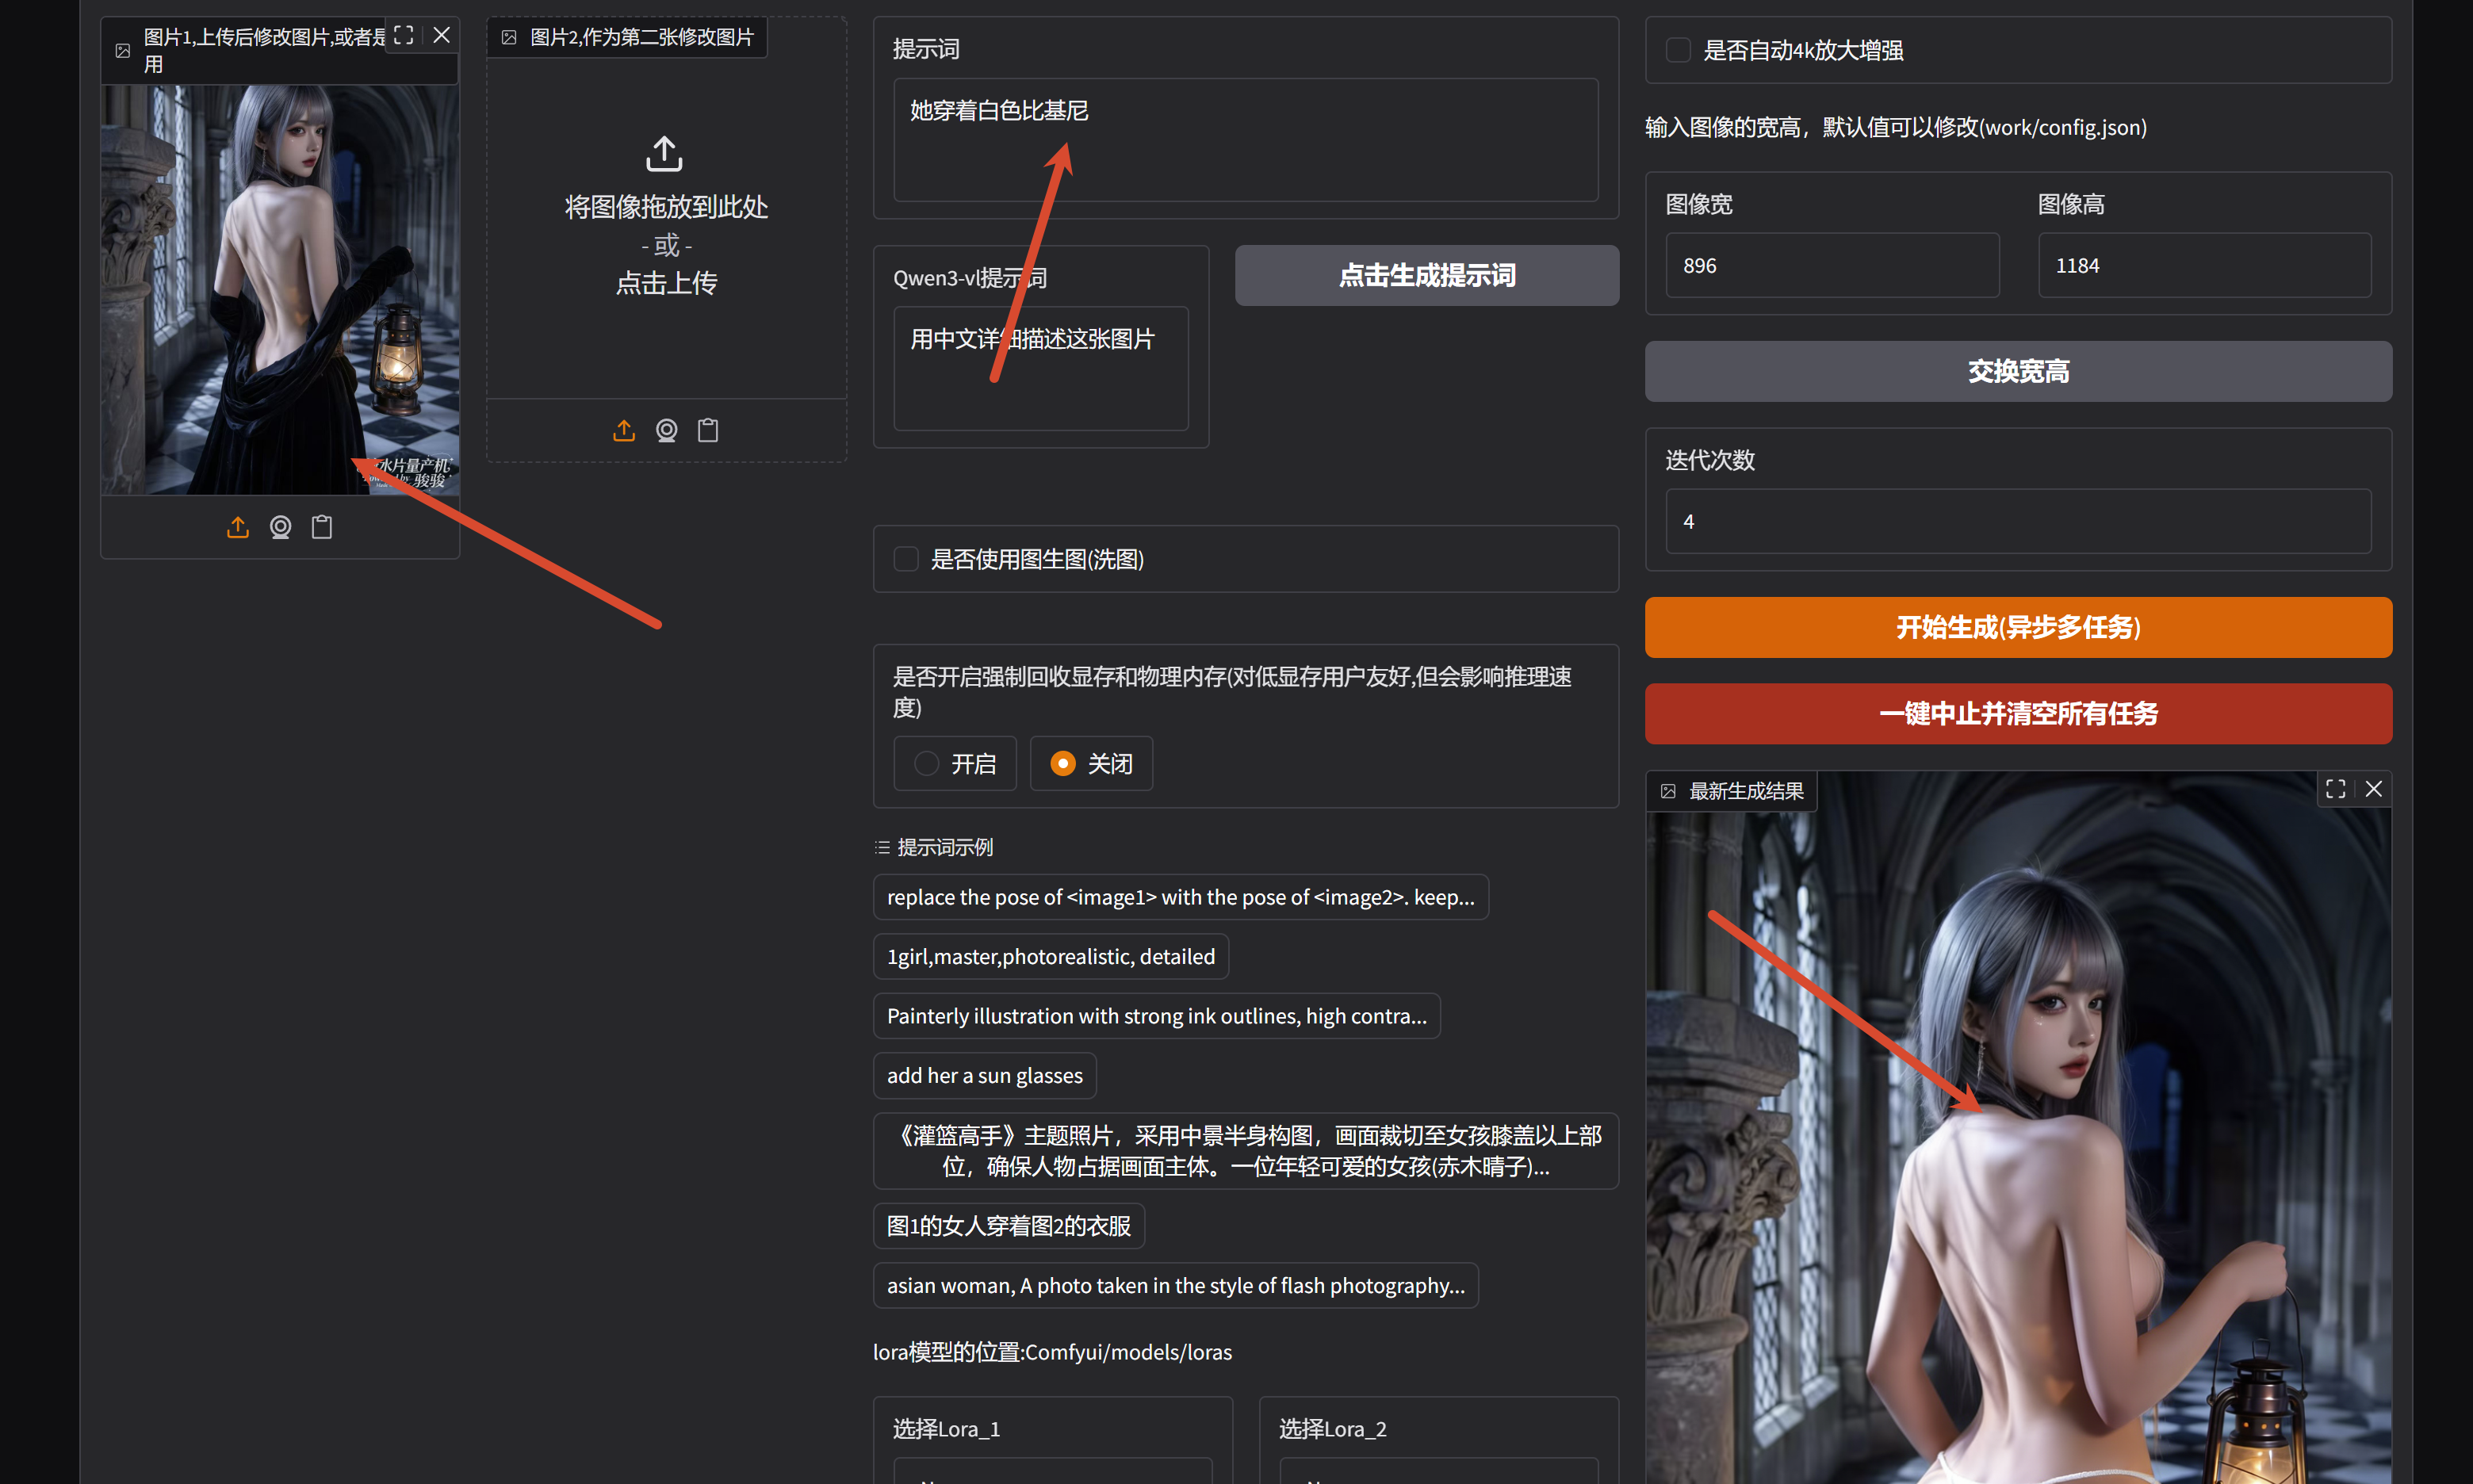Open fullscreen view of 最新生成结果 image
The height and width of the screenshot is (1484, 2473).
click(2335, 789)
